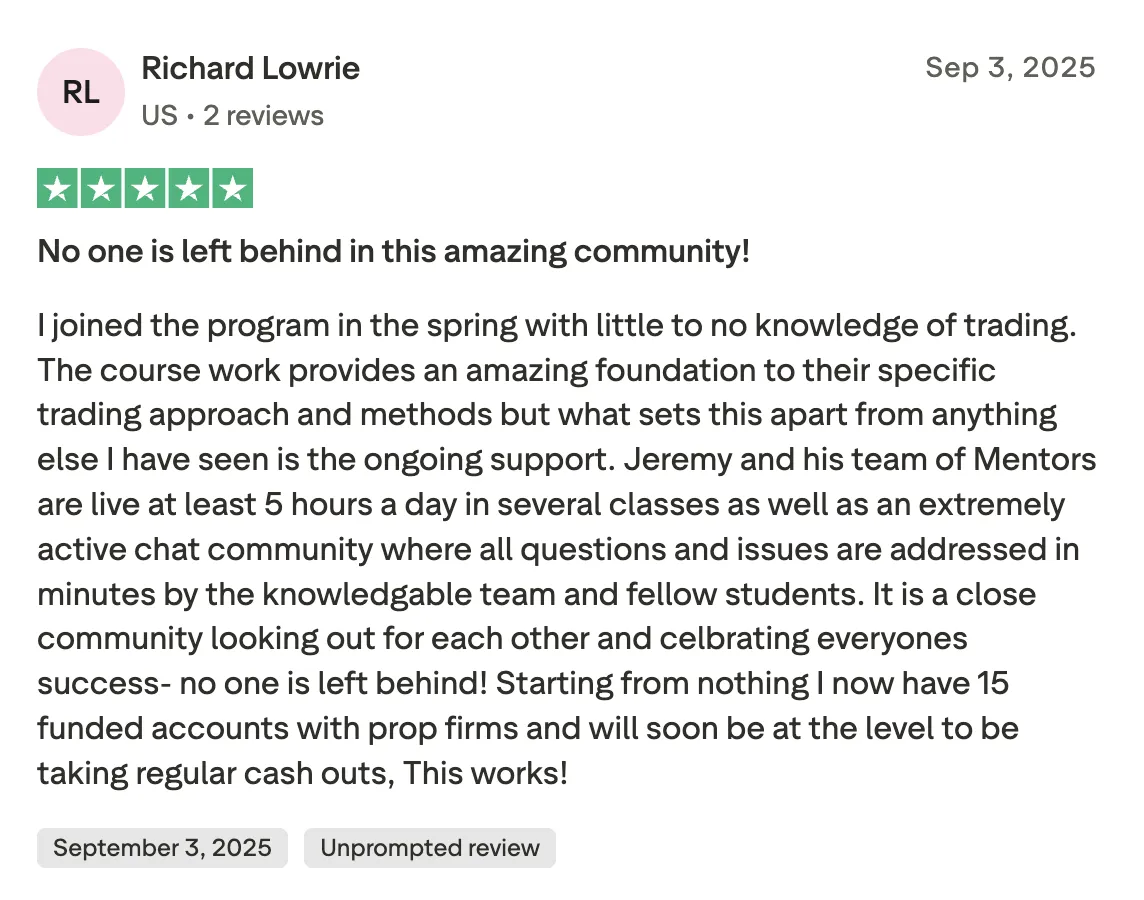Click the phrase ongoing support in review
Image resolution: width=1144 pixels, height=900 pixels.
(486, 460)
